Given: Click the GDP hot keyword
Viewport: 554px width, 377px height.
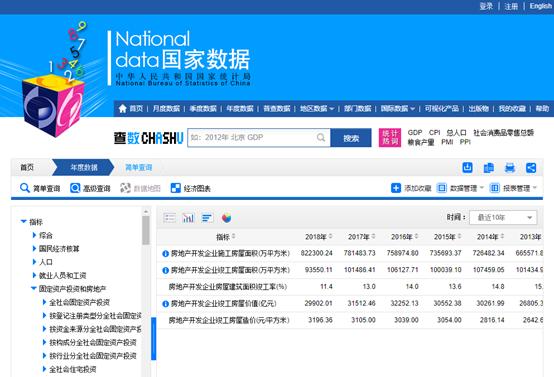Looking at the screenshot, I should point(415,132).
